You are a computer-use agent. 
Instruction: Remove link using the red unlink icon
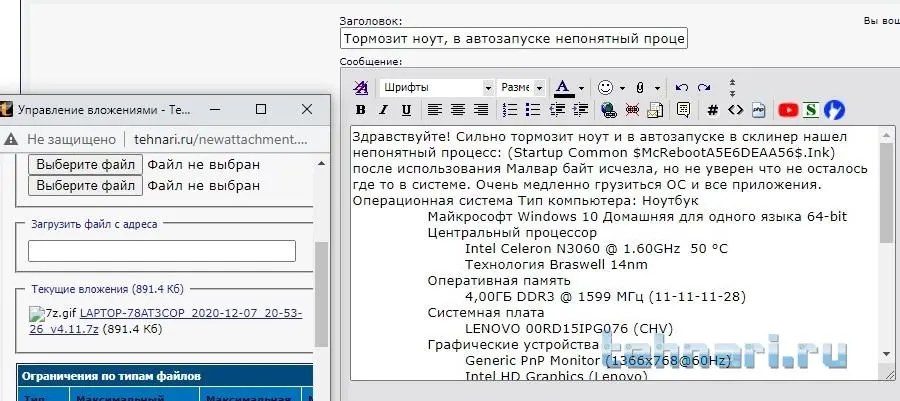pos(632,110)
